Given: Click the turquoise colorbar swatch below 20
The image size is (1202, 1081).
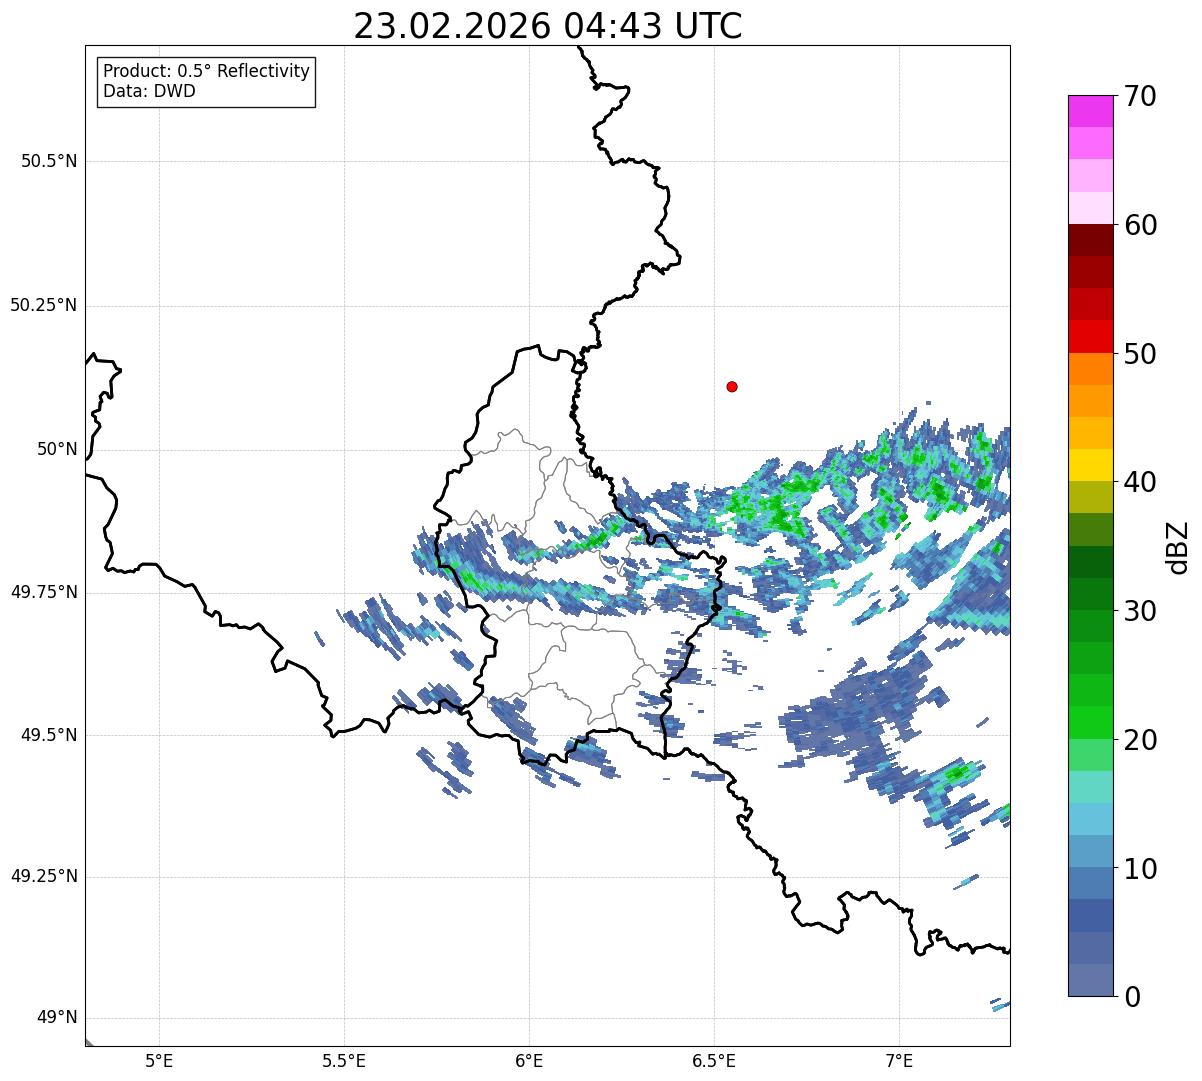Looking at the screenshot, I should pos(1090,787).
